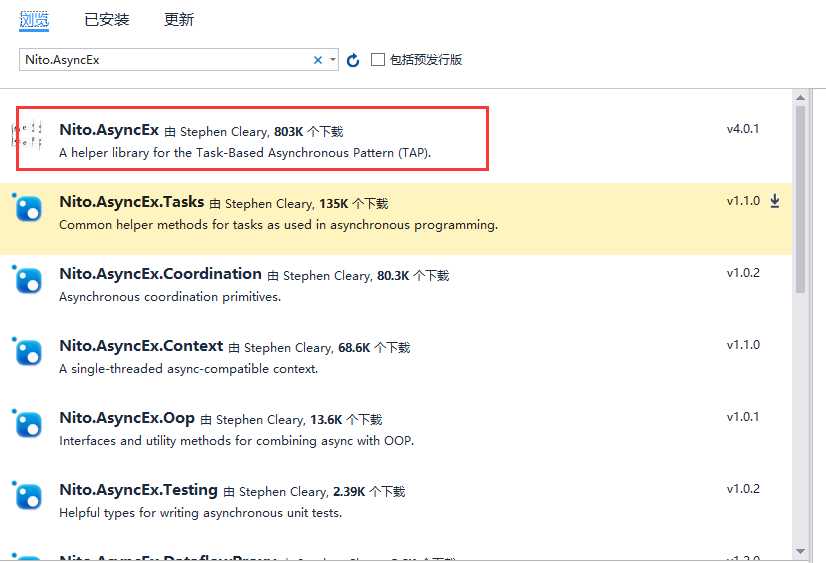Select the Nito.AsyncEx.Tasks package title
This screenshot has width=826, height=563.
132,202
